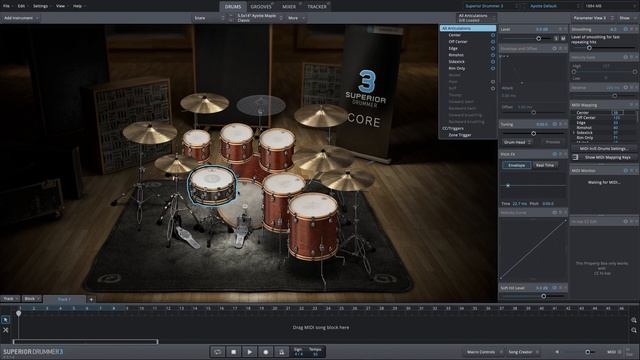This screenshot has width=640, height=360.
Task: Open the 5.5x14" Ayotte Maple drum selector
Action: (259, 18)
